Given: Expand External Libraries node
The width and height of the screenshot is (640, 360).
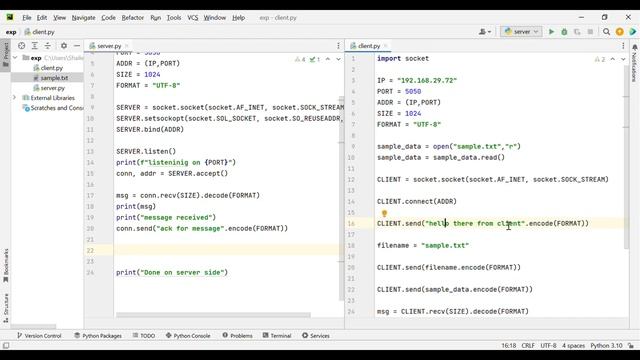Looking at the screenshot, I should pyautogui.click(x=15, y=98).
